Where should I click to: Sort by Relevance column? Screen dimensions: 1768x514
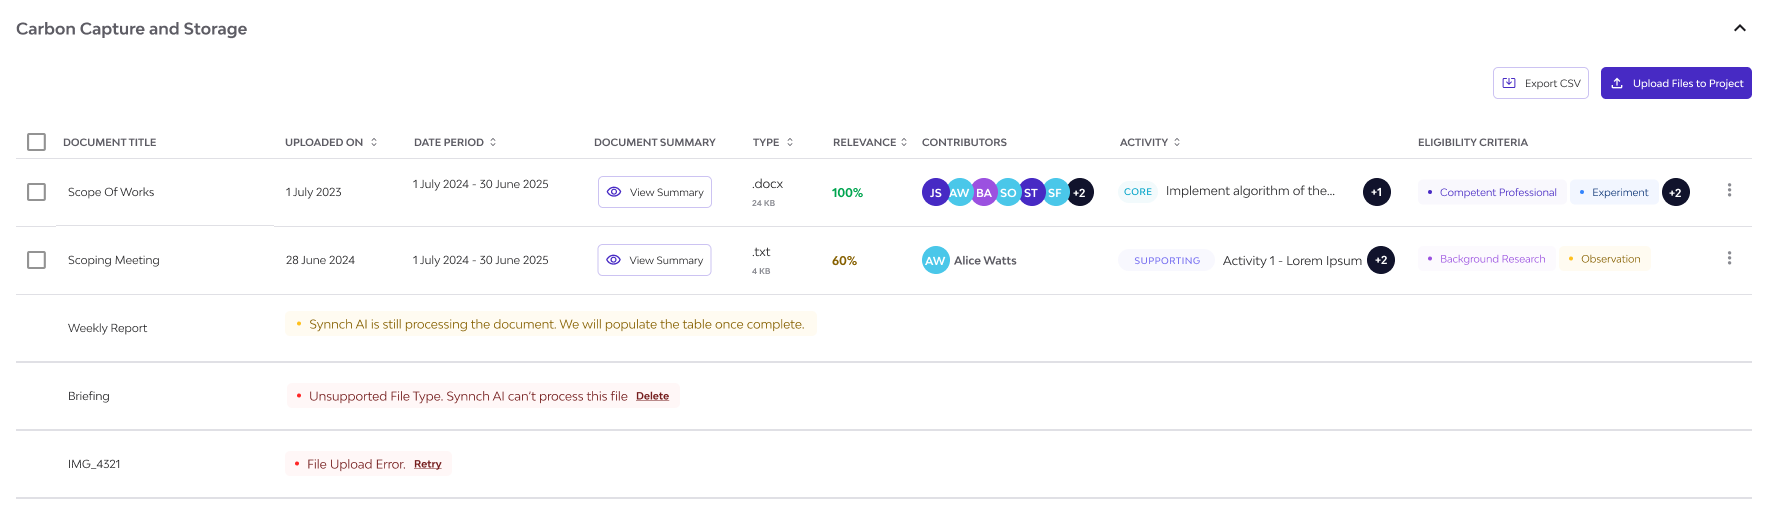(870, 142)
